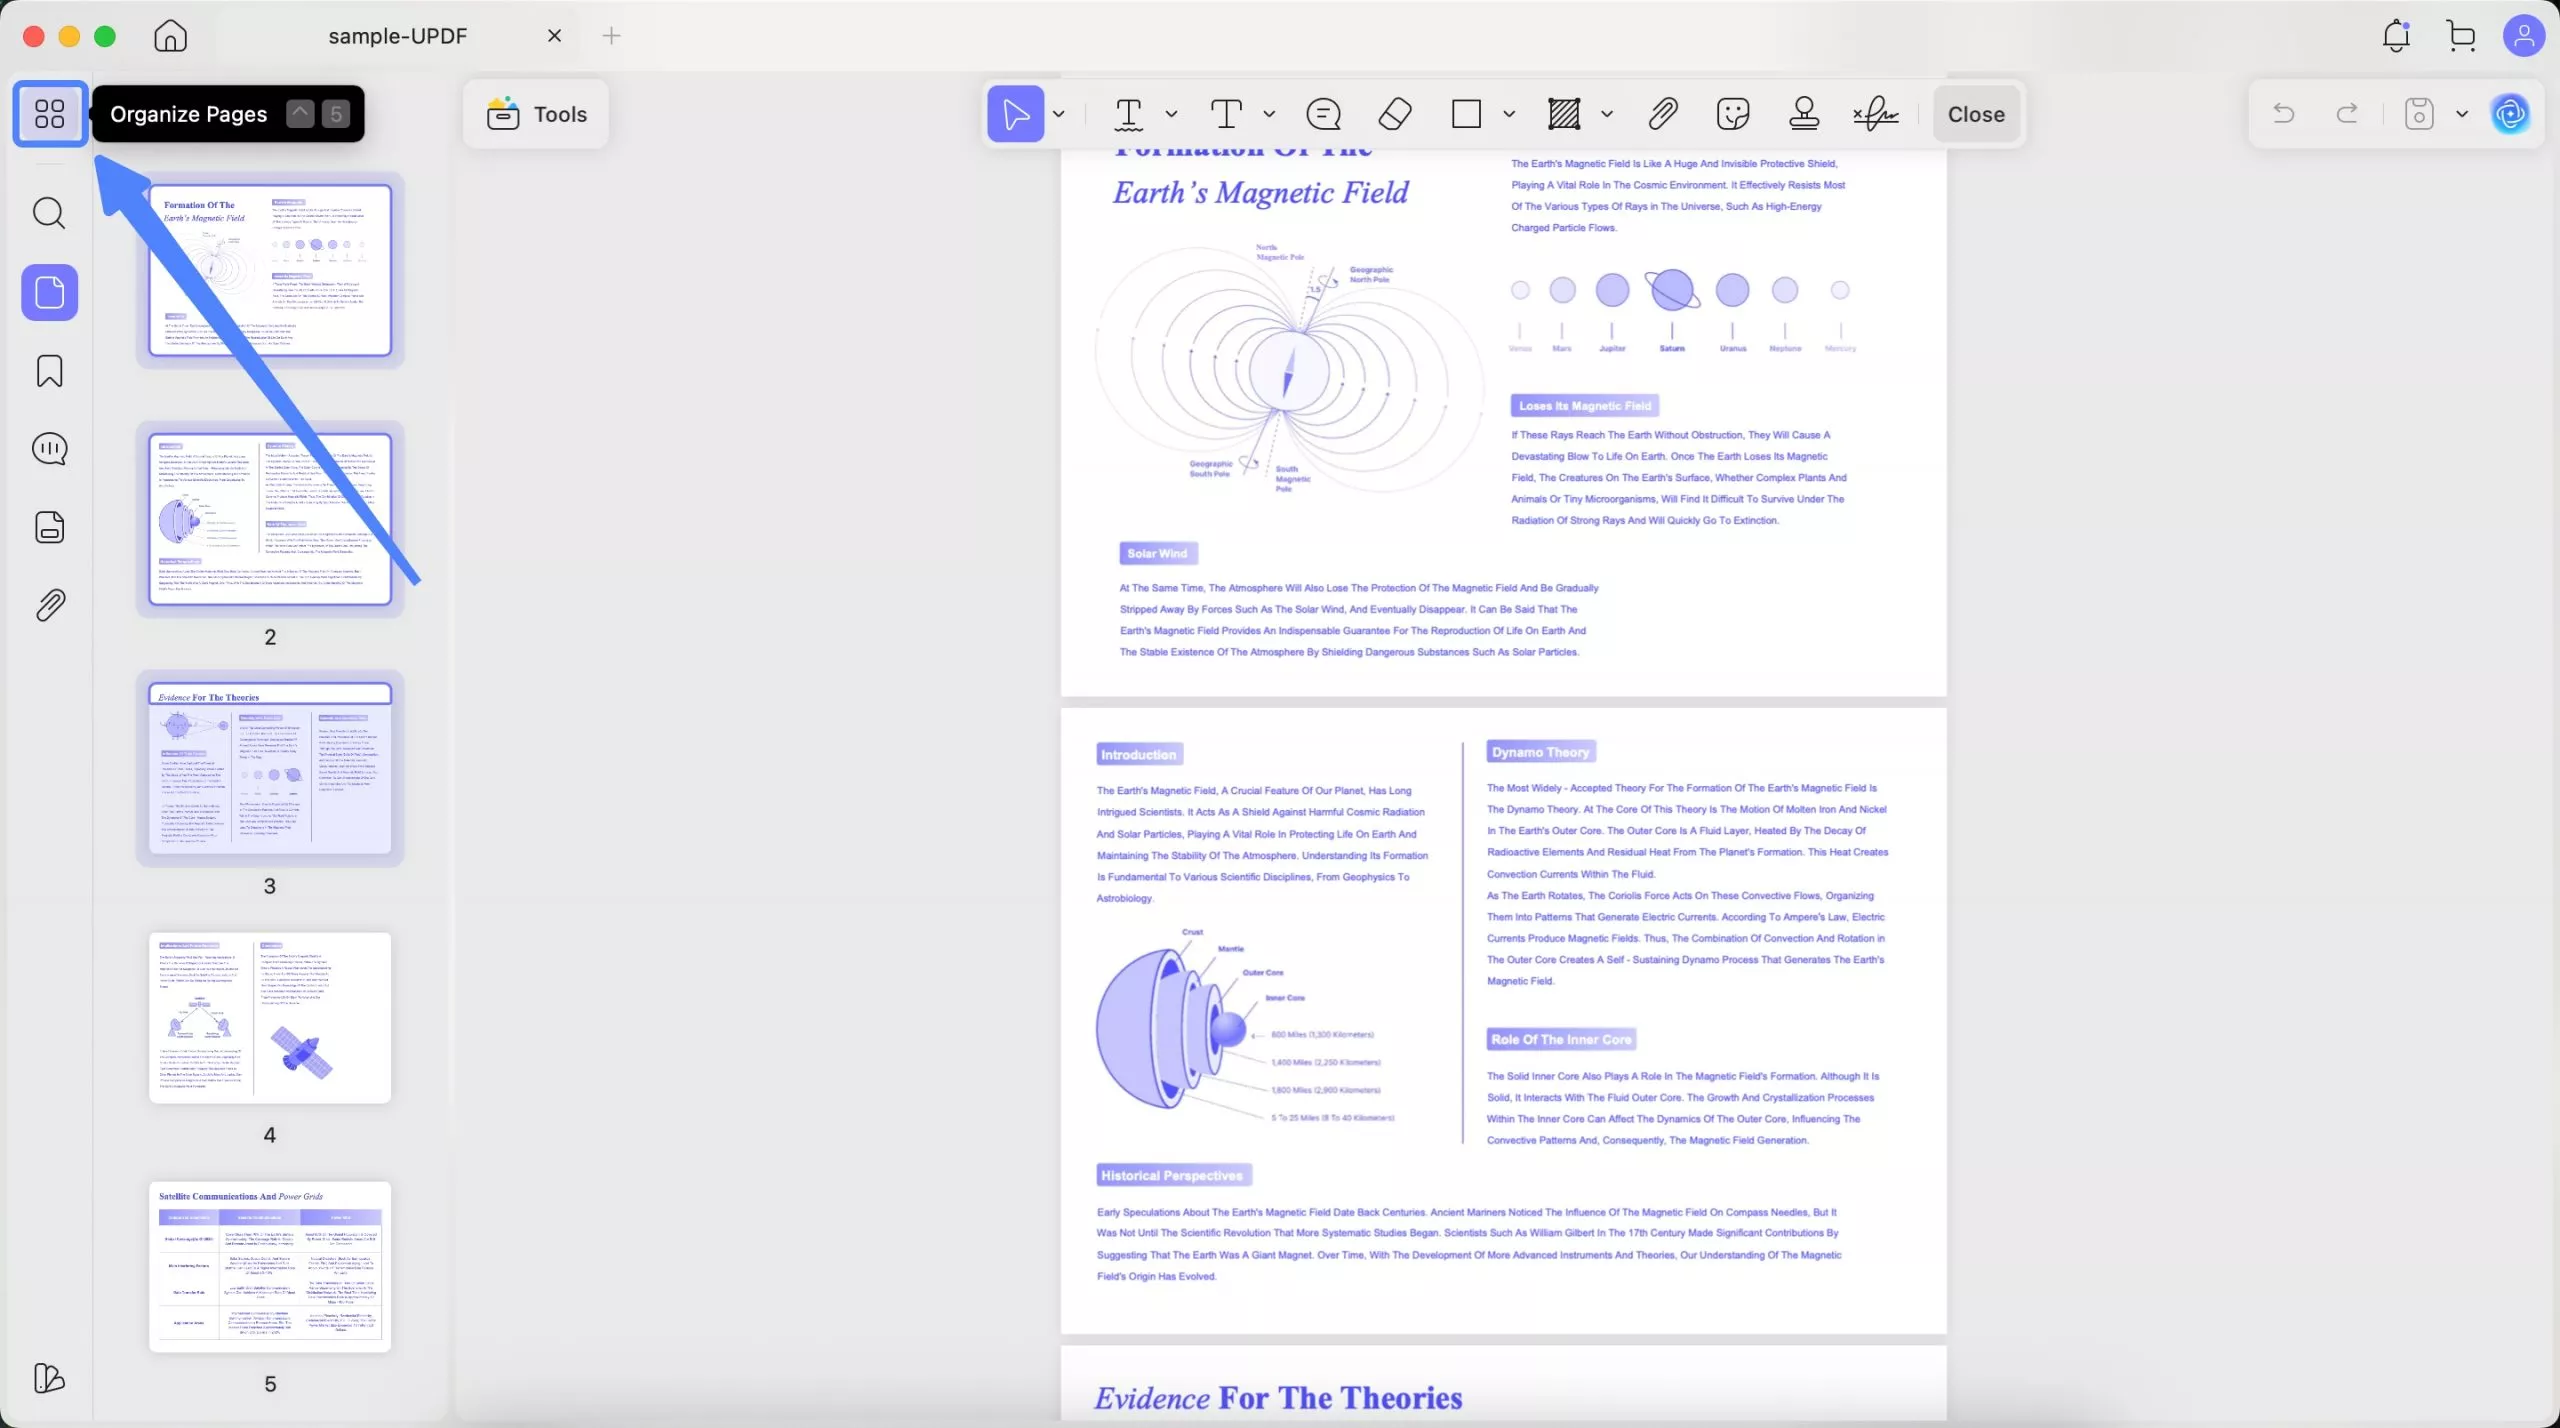
Task: Select the page thumbnails panel icon
Action: click(50, 292)
